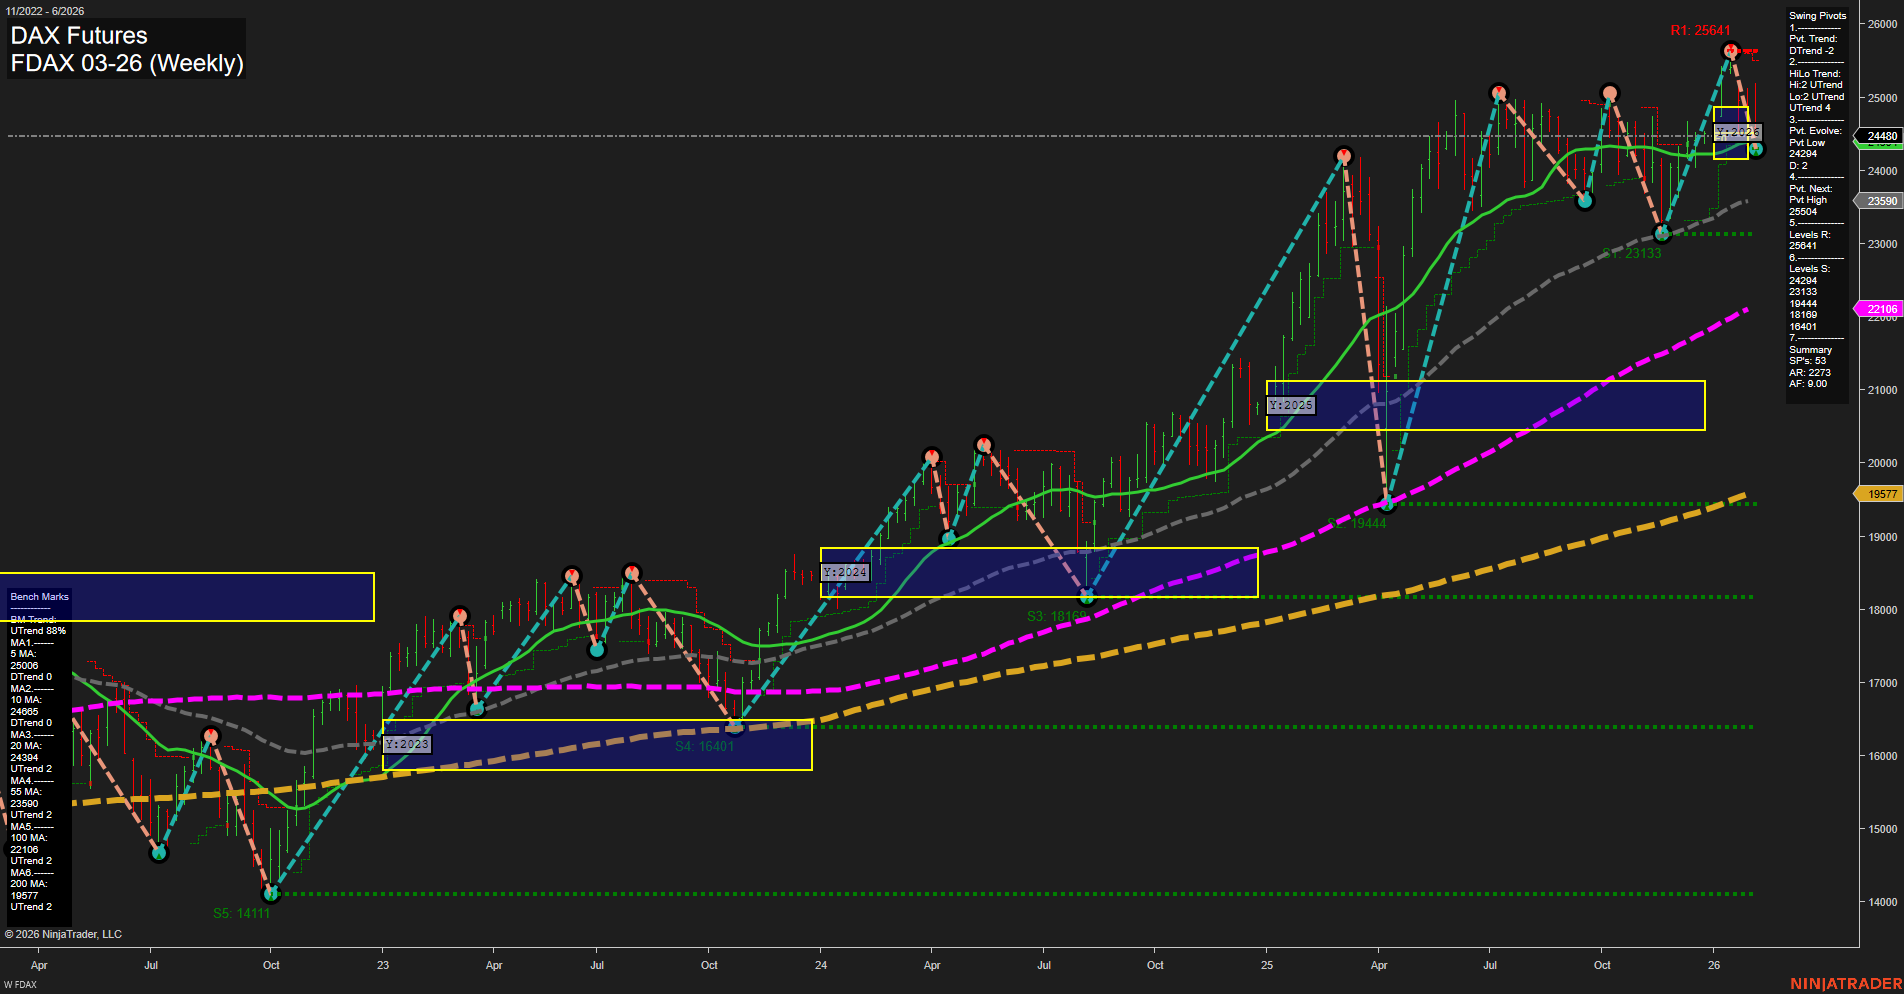Select the teal pivot dot above 19444

pyautogui.click(x=1385, y=505)
